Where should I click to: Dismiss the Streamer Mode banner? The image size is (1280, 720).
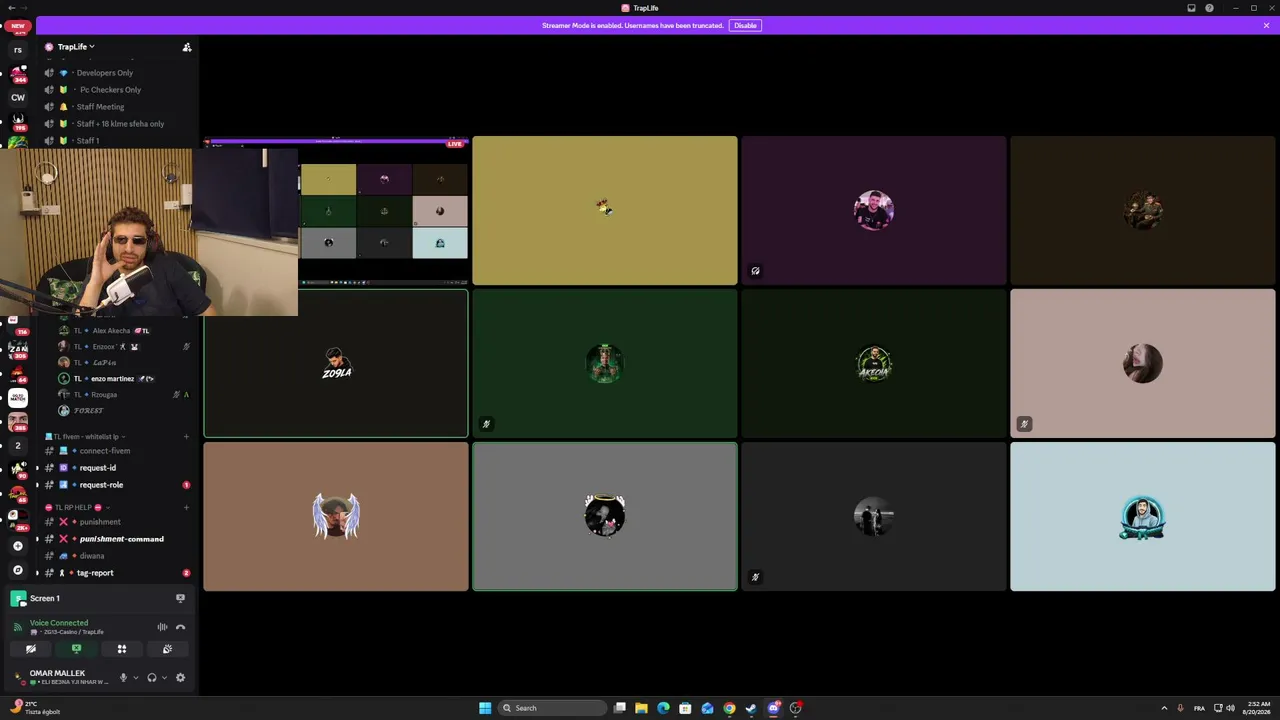point(1266,25)
